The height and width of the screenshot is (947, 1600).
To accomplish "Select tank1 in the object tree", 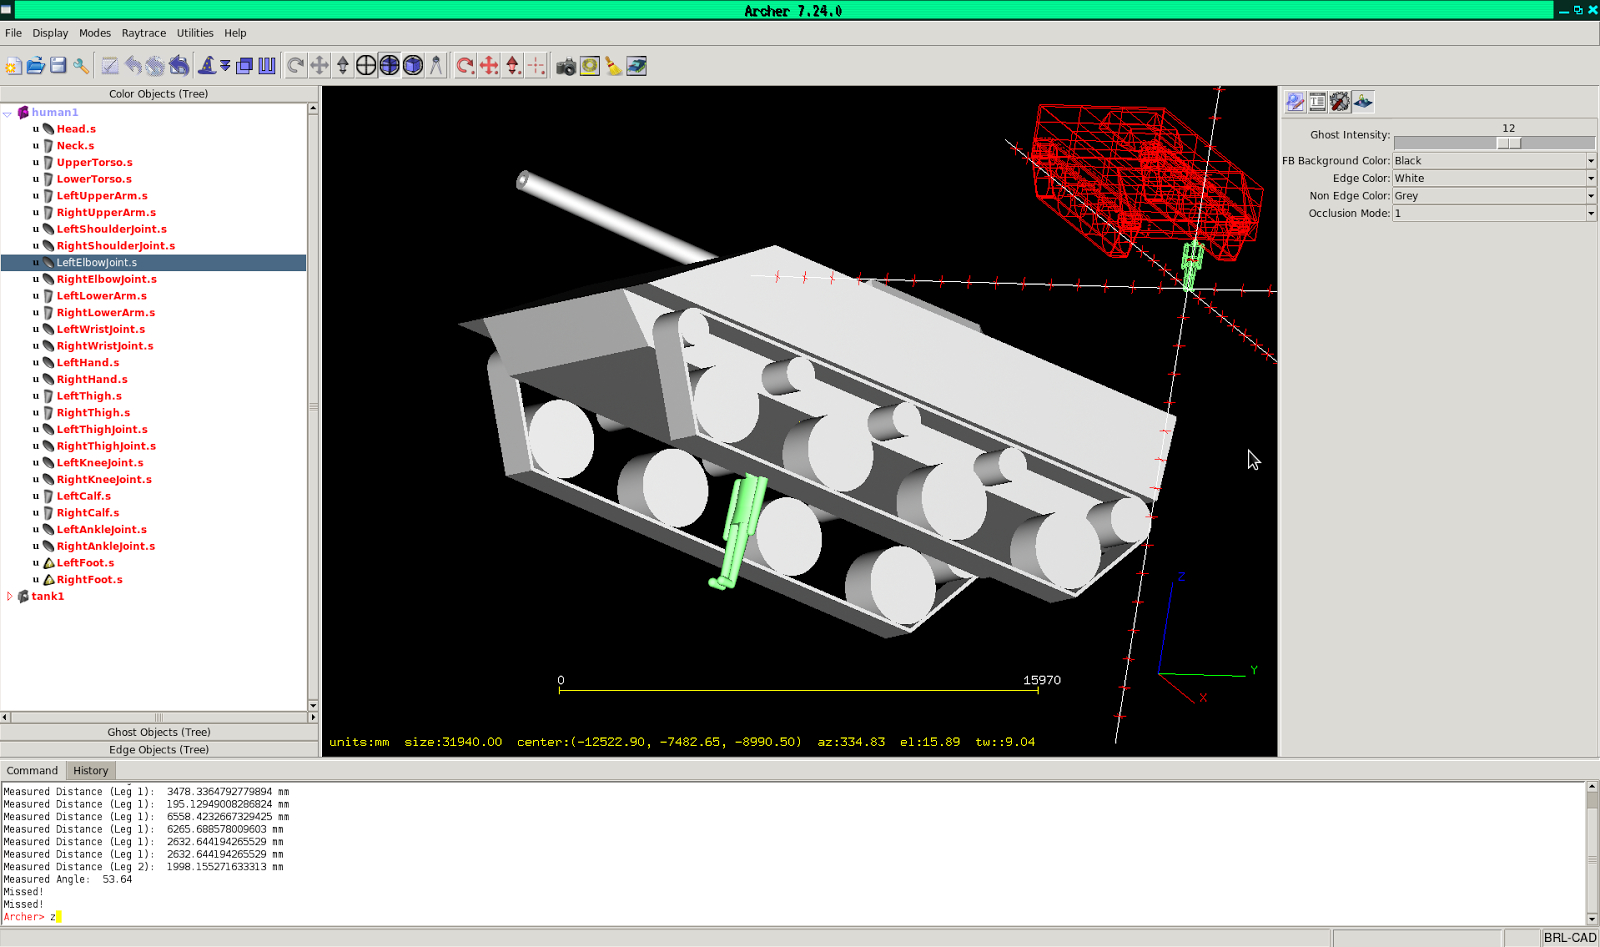I will pos(47,596).
